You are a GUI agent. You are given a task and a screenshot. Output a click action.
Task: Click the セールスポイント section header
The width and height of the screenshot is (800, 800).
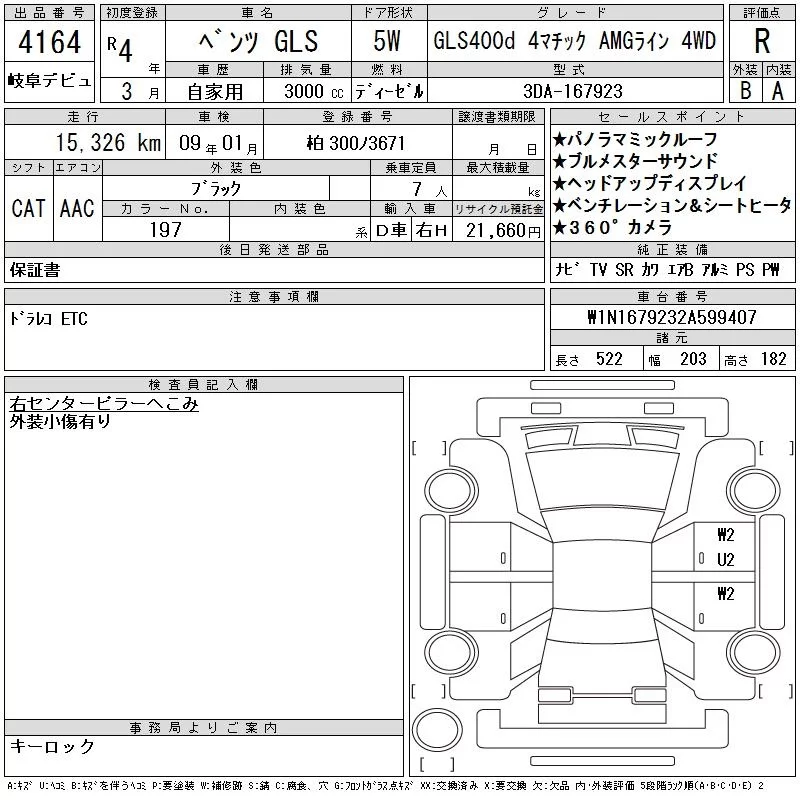670,117
